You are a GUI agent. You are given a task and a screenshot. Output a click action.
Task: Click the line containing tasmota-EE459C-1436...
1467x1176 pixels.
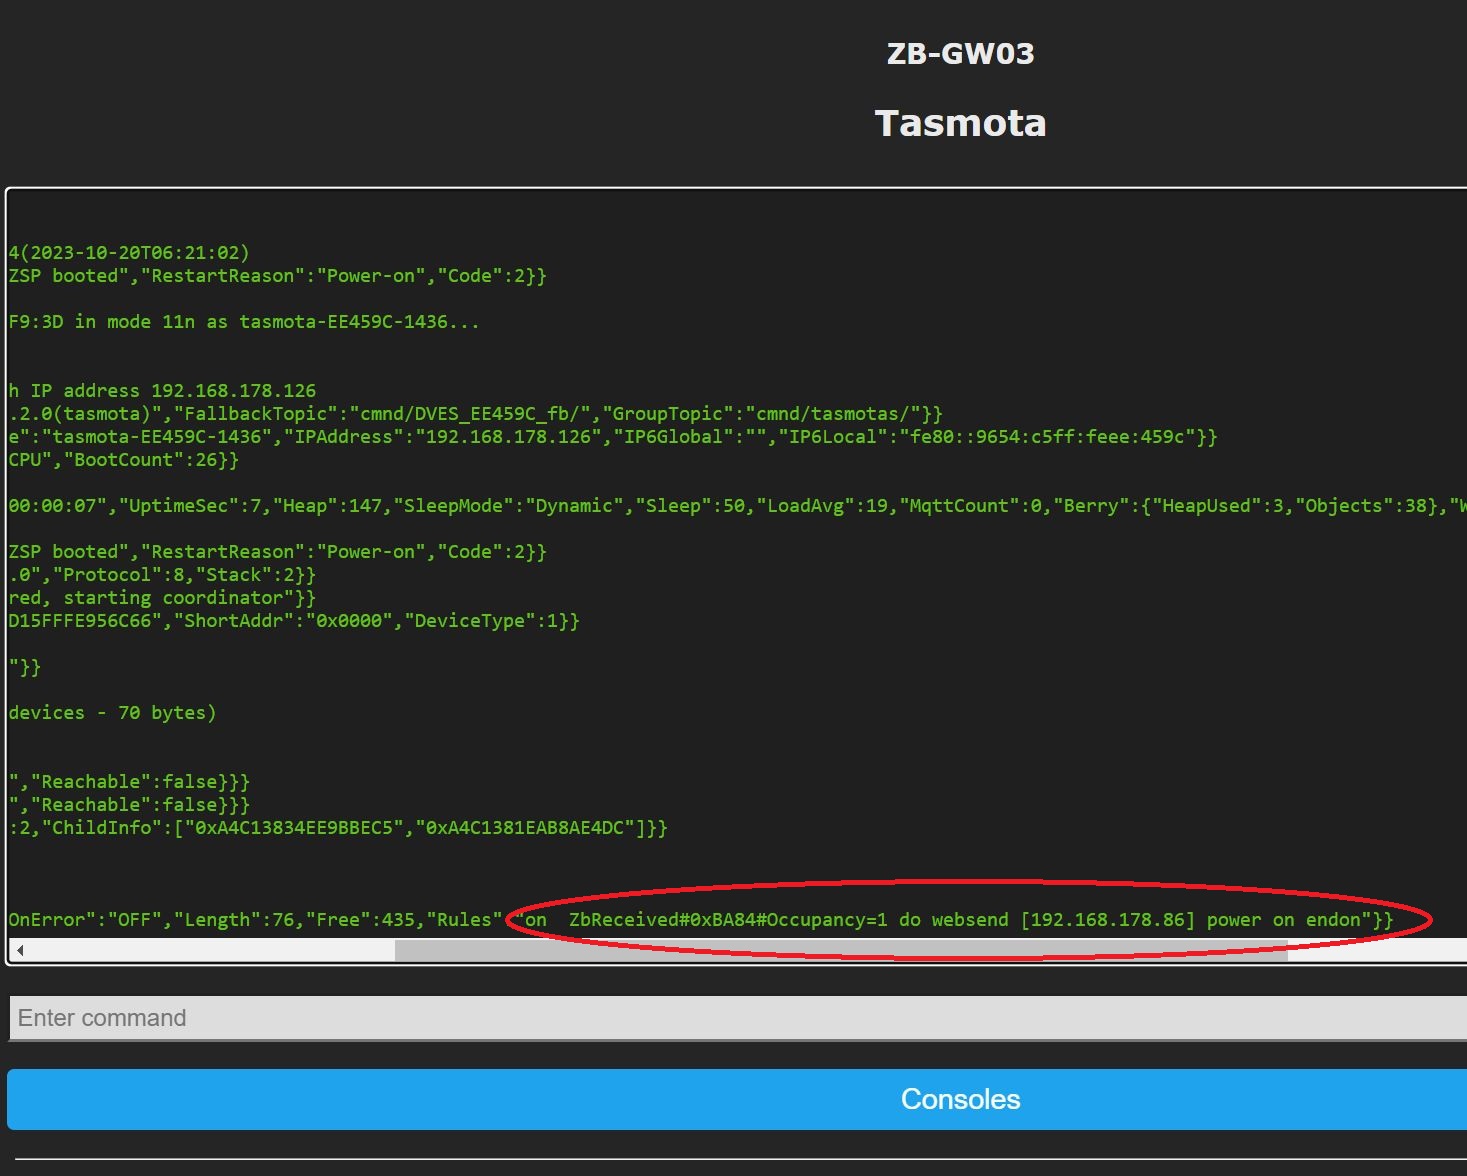tap(244, 322)
